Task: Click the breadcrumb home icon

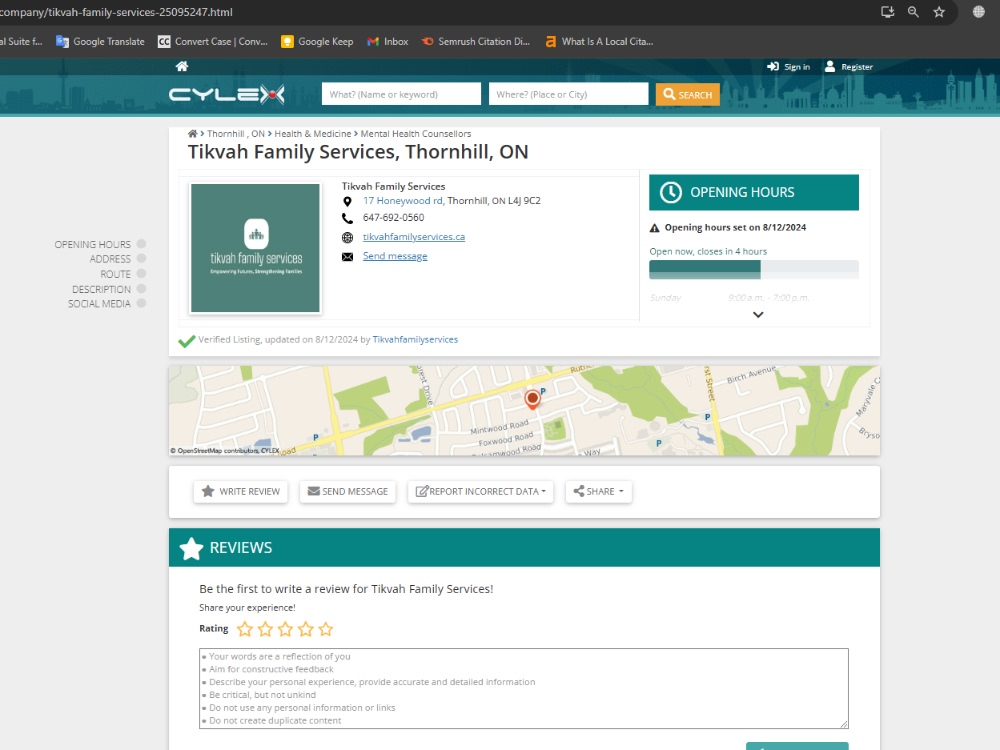Action: tap(192, 133)
